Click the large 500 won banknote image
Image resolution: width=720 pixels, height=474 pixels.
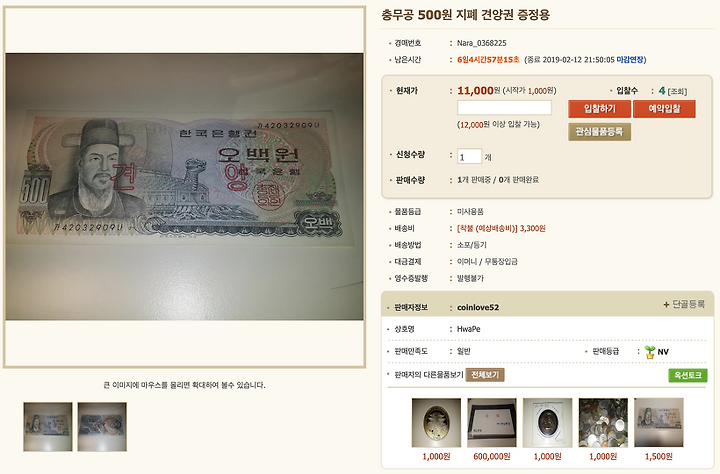click(185, 186)
